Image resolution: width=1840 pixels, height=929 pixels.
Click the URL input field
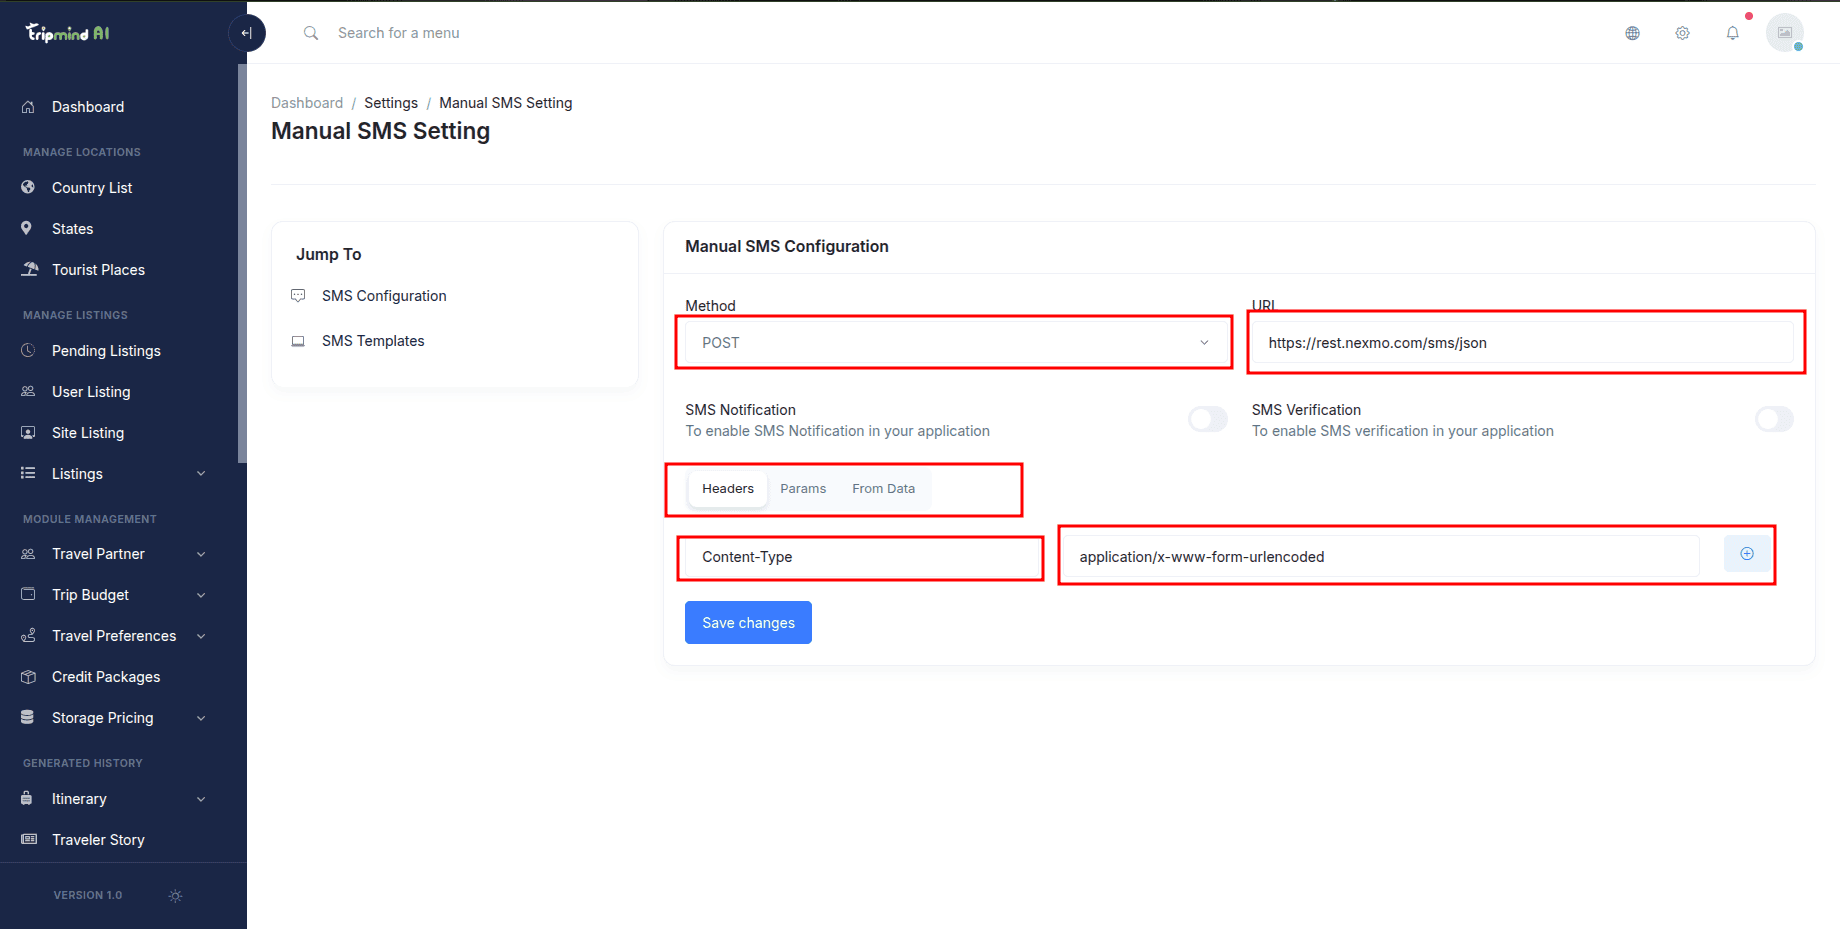[x=1523, y=343]
